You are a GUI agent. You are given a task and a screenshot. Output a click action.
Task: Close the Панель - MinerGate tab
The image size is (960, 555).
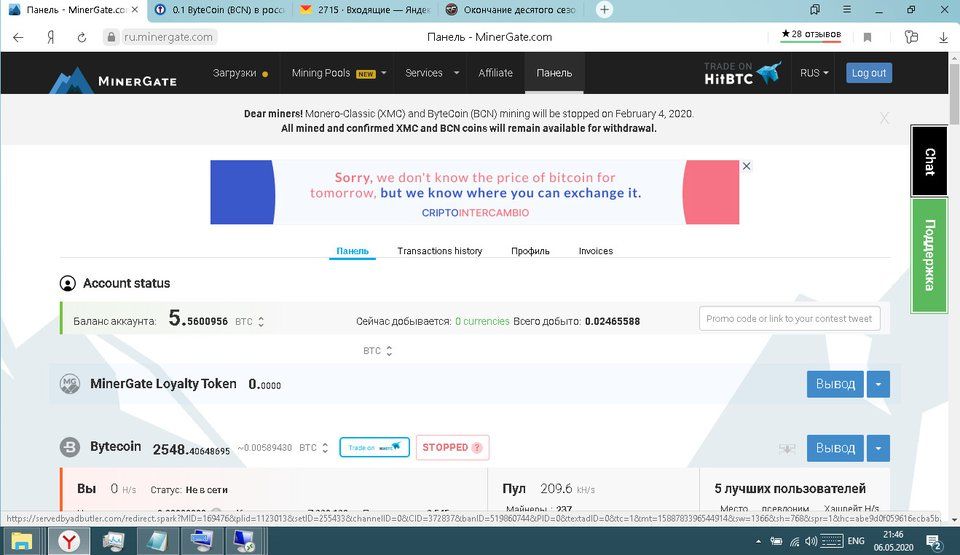(135, 10)
